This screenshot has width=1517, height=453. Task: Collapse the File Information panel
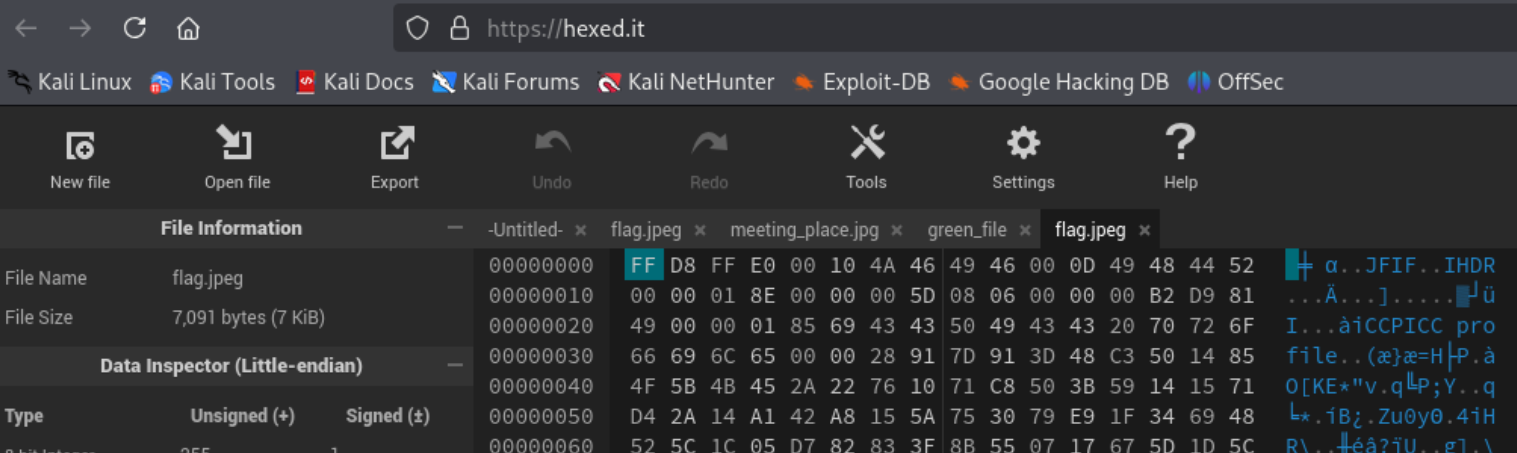(x=455, y=228)
